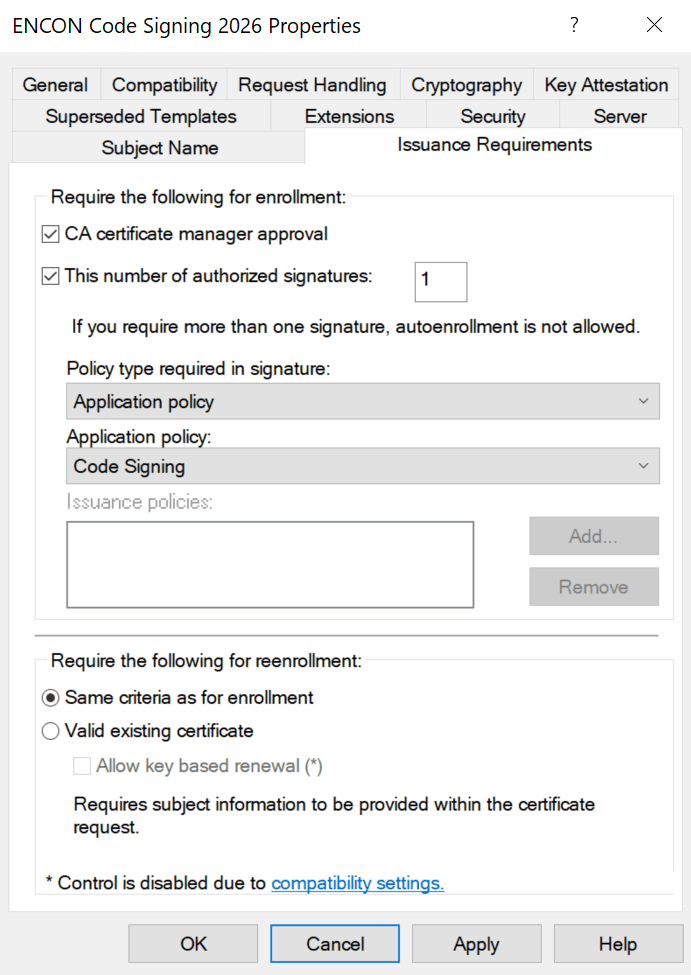Edit the number of authorized signatures
The height and width of the screenshot is (975, 691).
[x=441, y=282]
